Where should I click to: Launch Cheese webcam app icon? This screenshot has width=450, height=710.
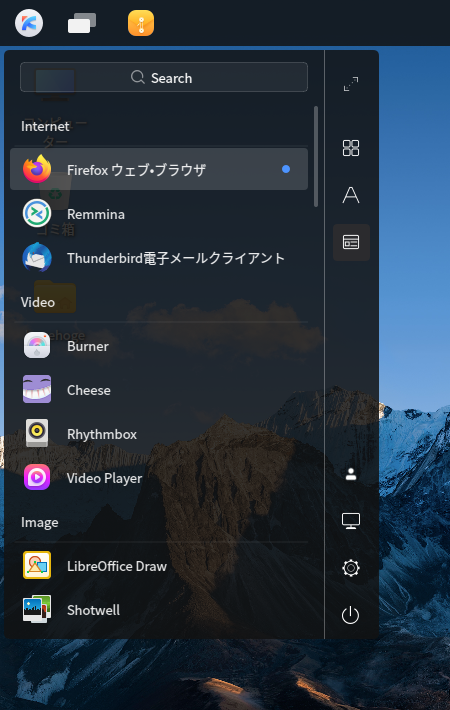(37, 389)
